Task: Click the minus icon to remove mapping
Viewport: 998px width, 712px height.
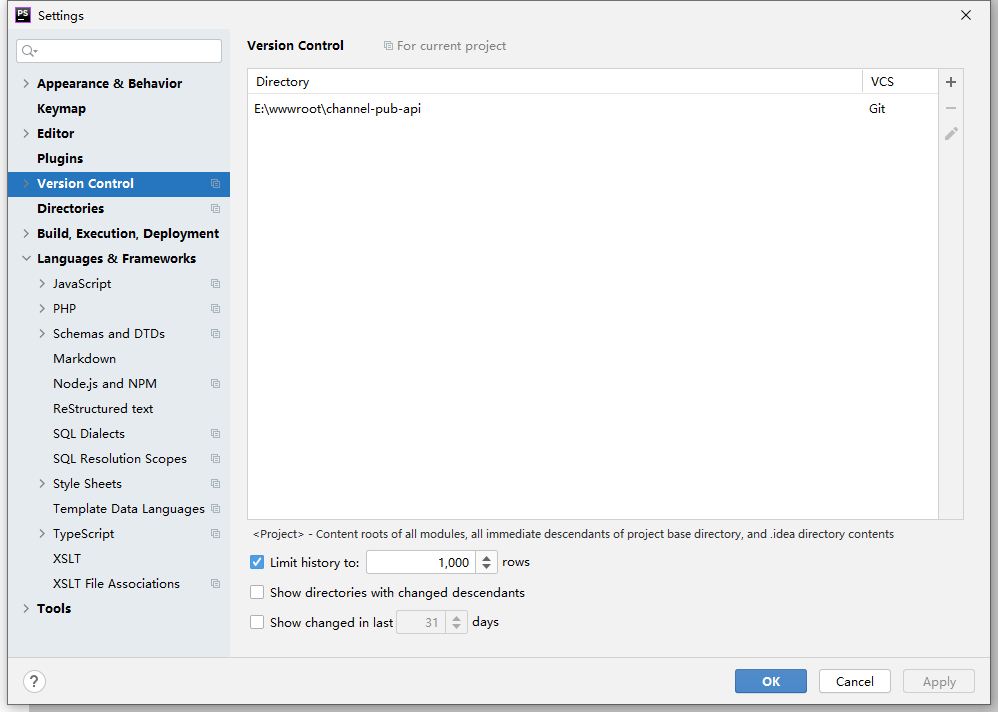Action: click(951, 108)
